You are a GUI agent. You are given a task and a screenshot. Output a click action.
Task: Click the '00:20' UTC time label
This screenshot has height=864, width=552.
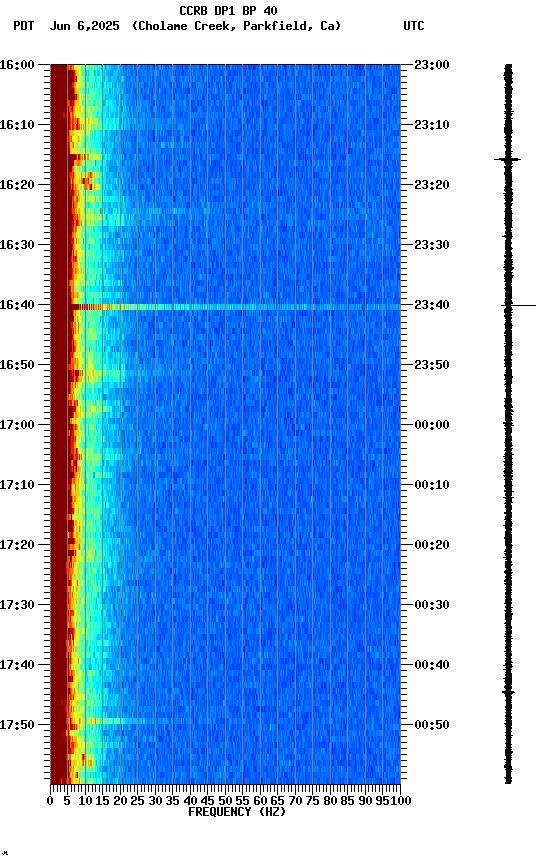432,546
